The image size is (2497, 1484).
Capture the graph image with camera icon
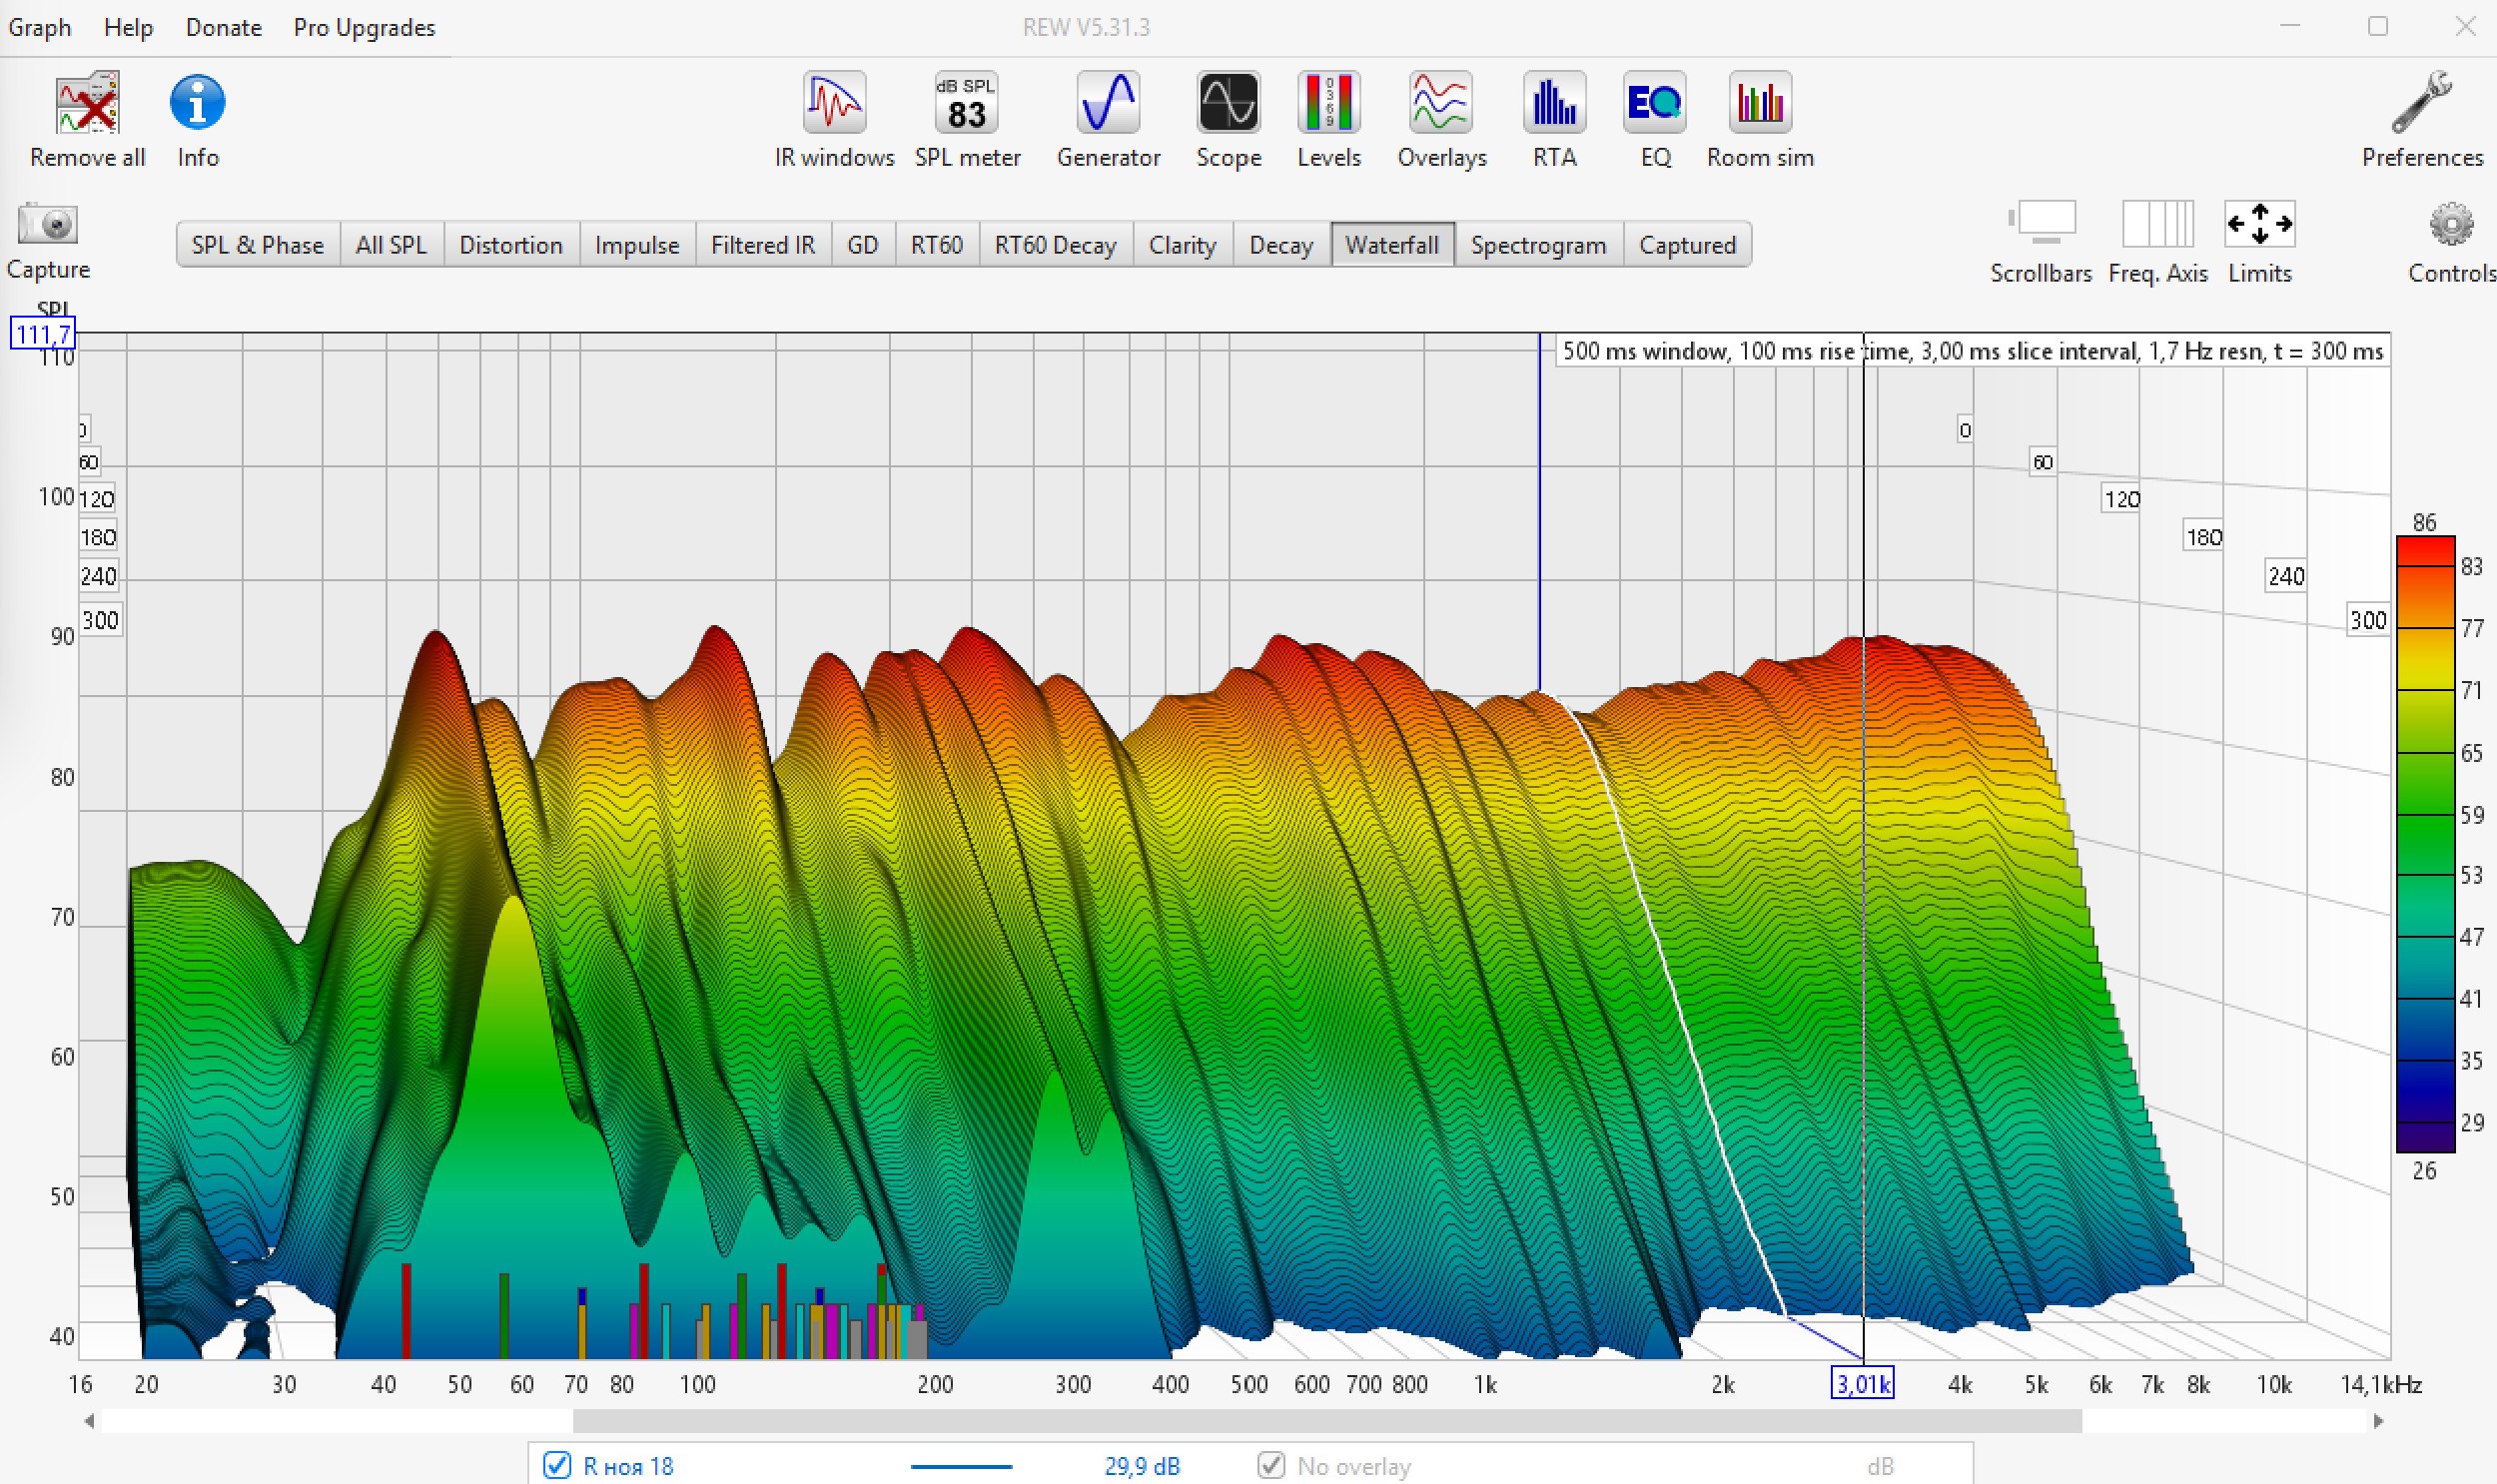[x=47, y=224]
